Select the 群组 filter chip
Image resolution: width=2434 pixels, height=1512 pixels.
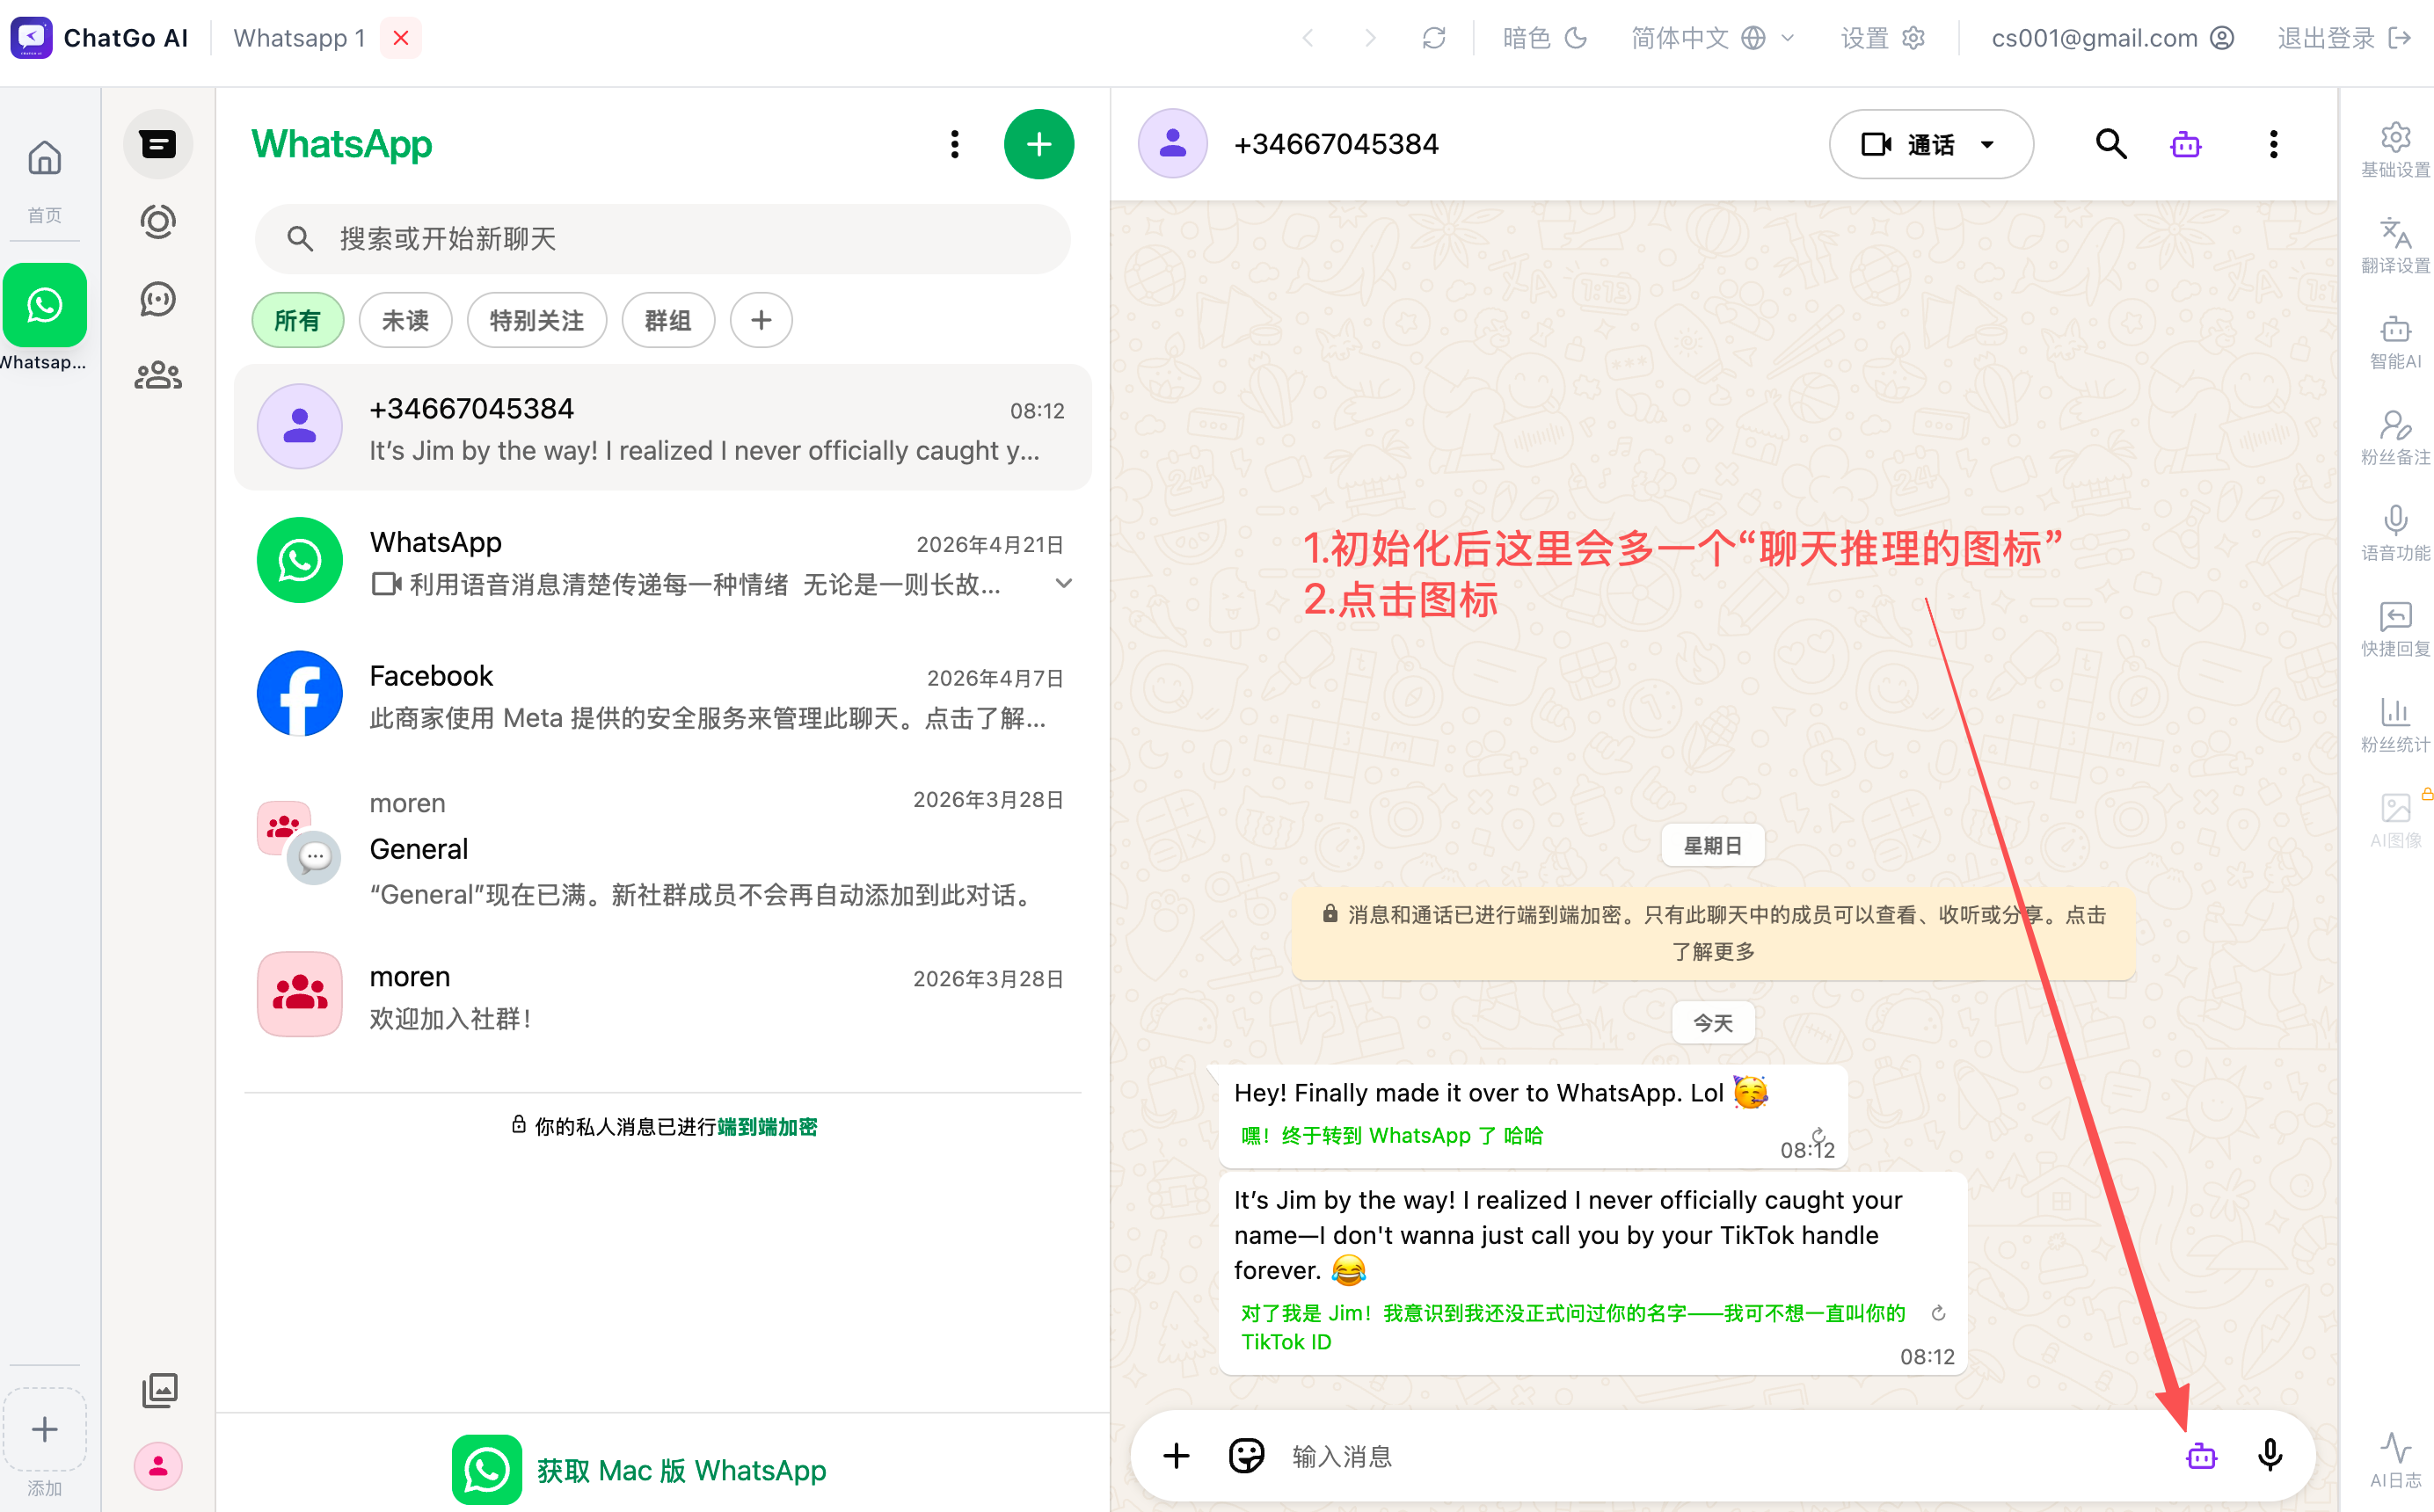[x=667, y=320]
